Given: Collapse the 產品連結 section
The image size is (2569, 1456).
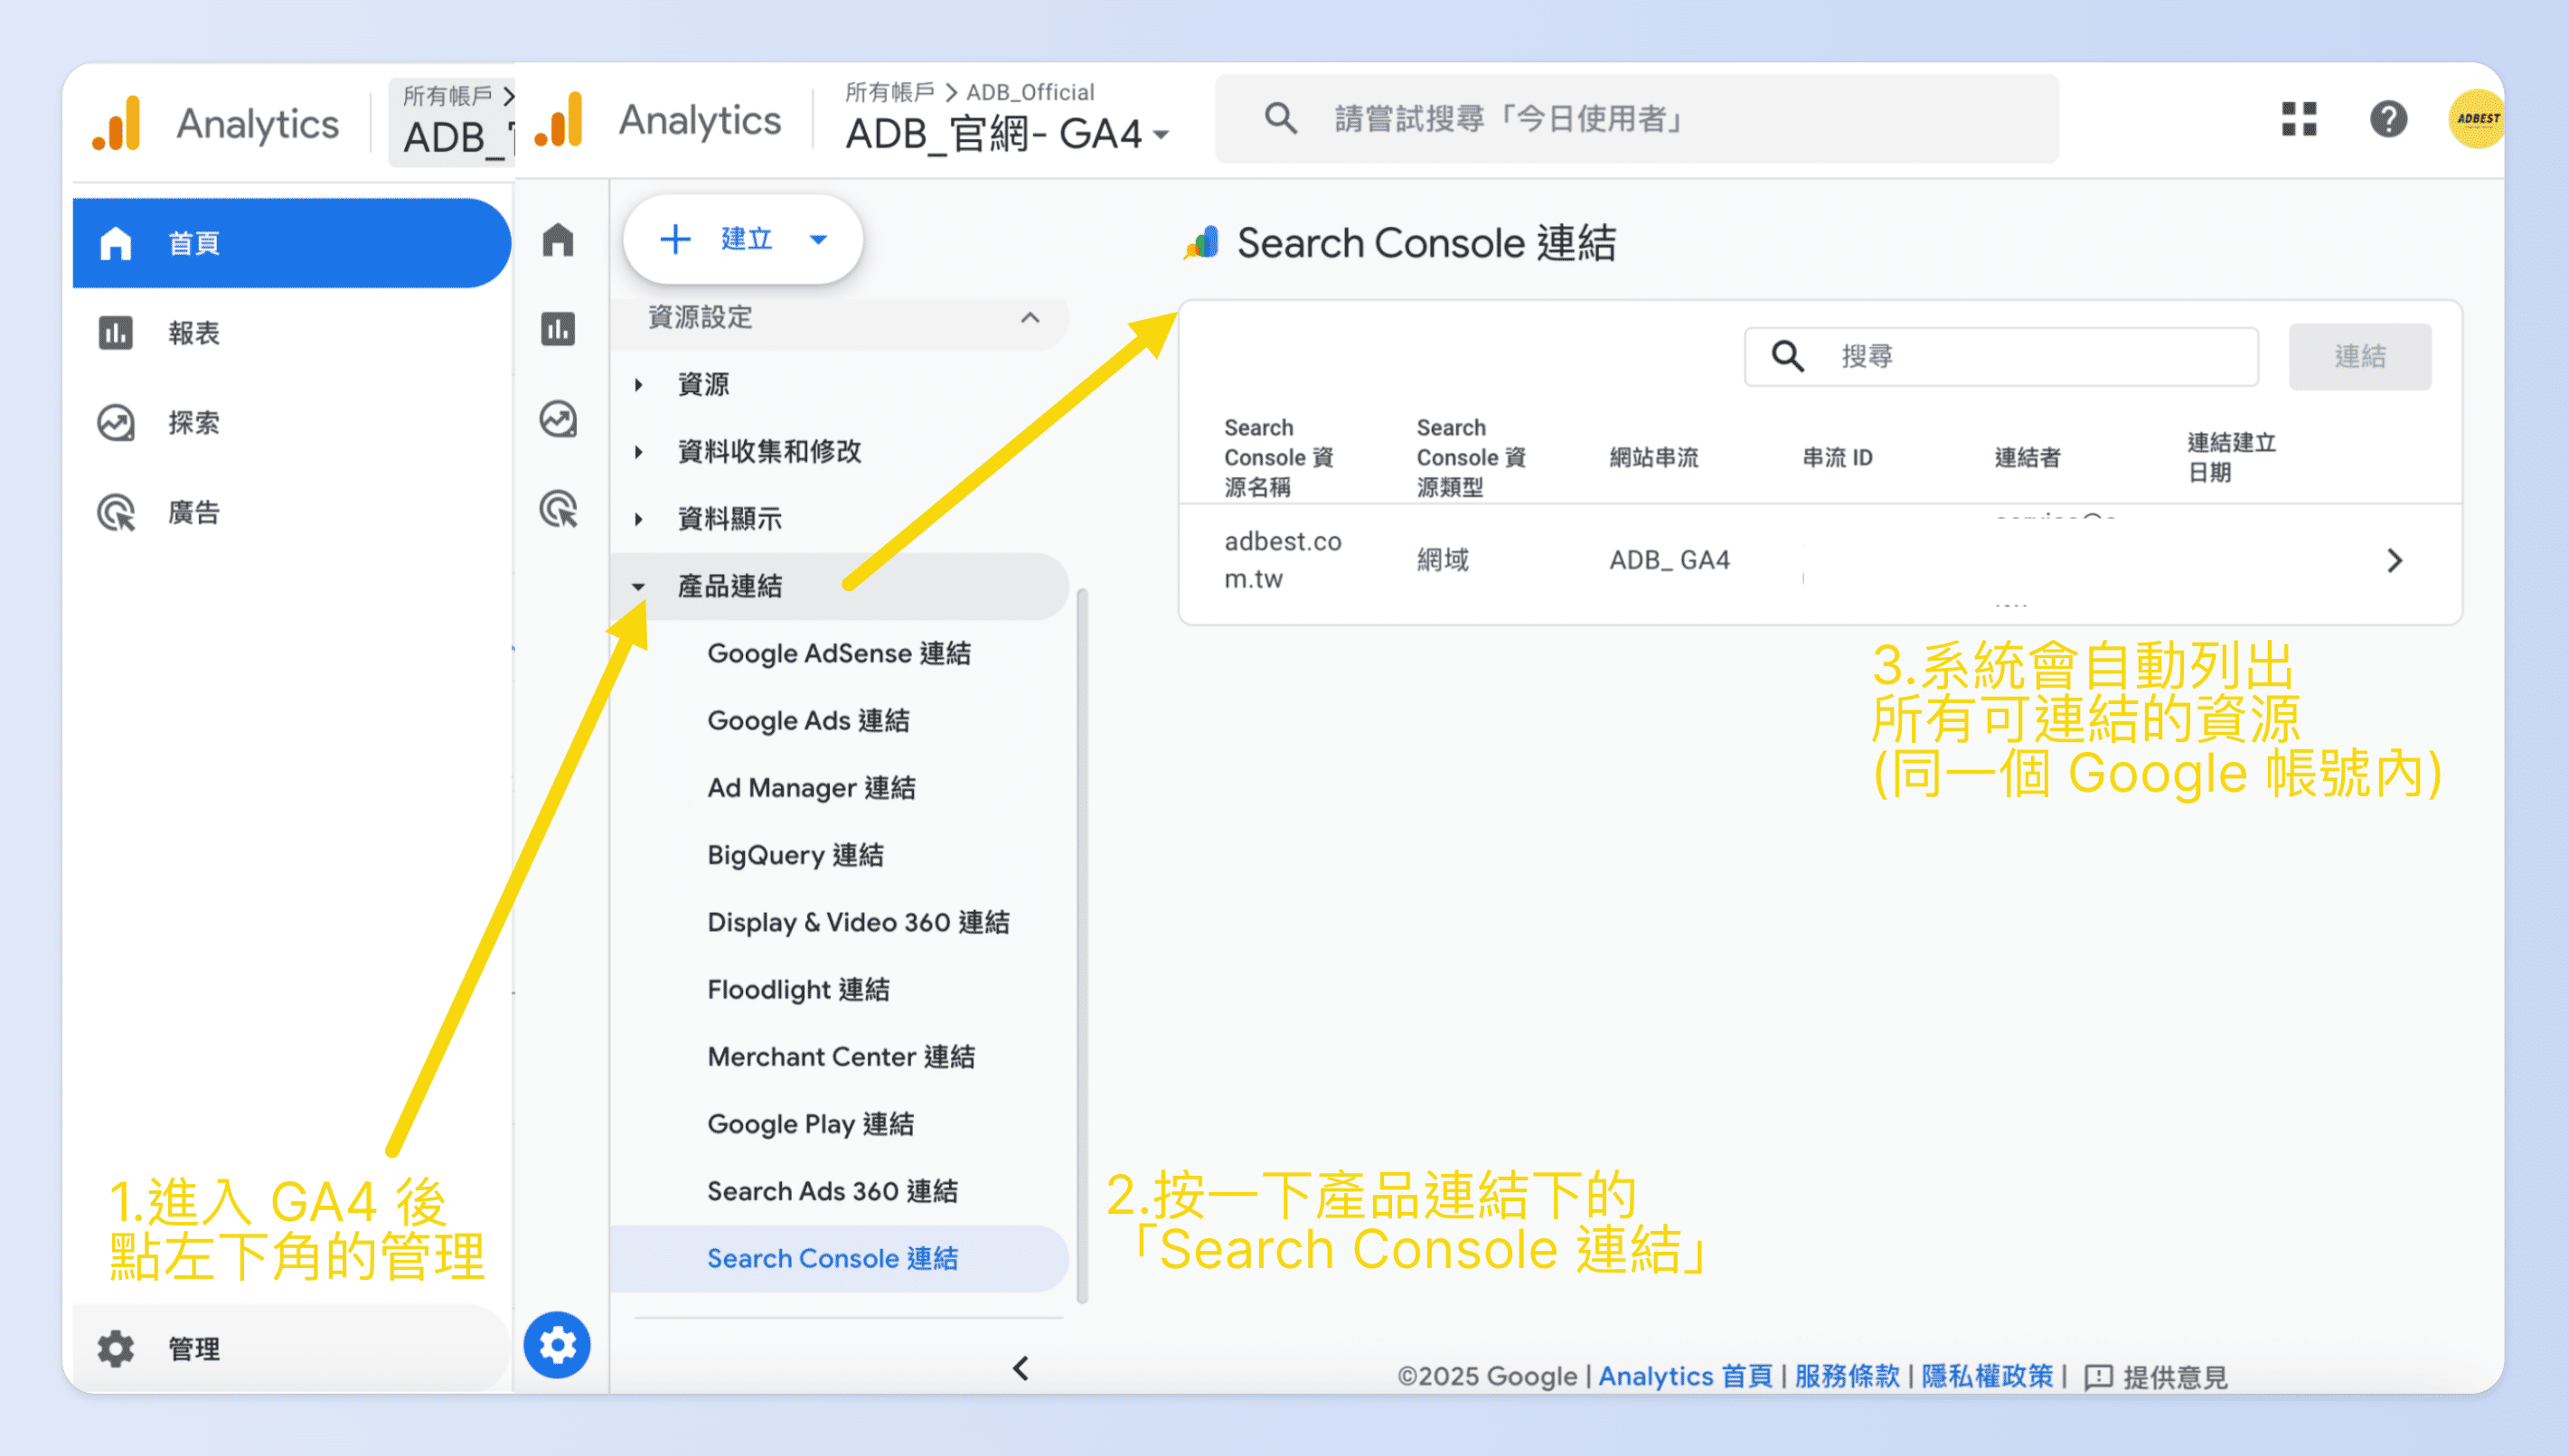Looking at the screenshot, I should 639,586.
